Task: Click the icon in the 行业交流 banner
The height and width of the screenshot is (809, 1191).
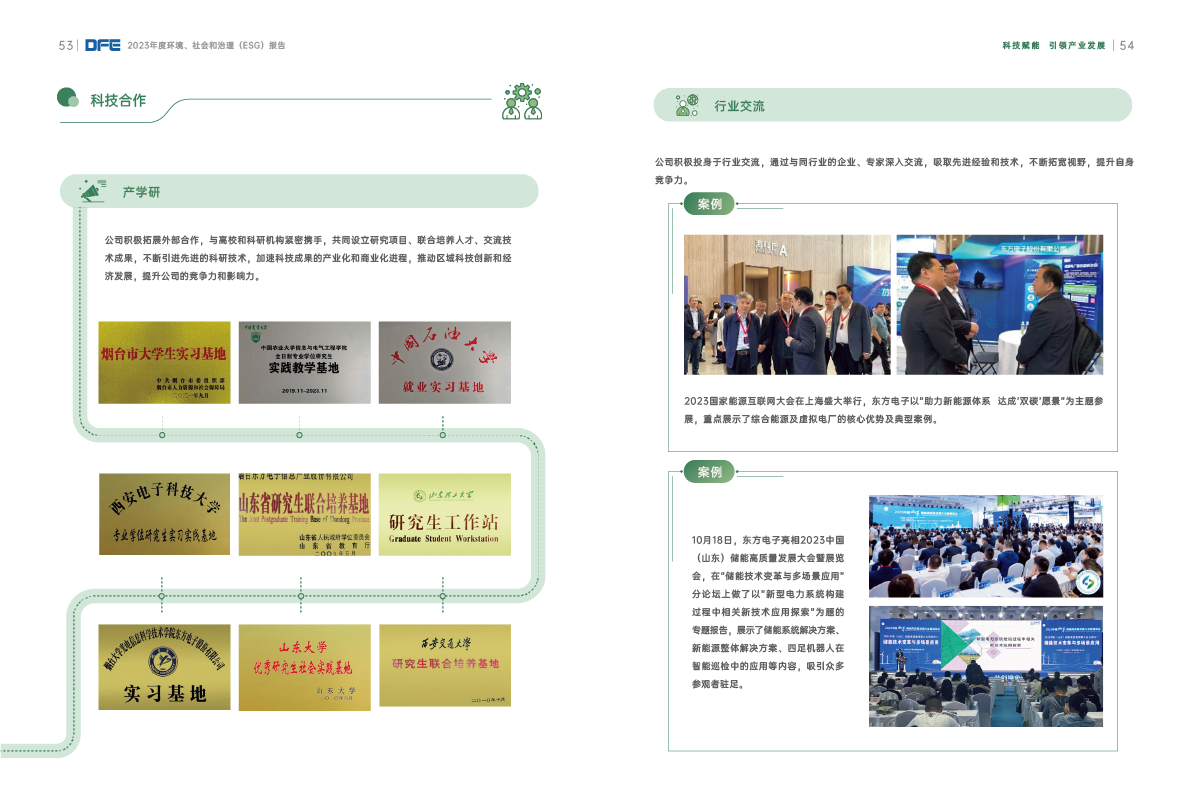Action: click(x=686, y=105)
